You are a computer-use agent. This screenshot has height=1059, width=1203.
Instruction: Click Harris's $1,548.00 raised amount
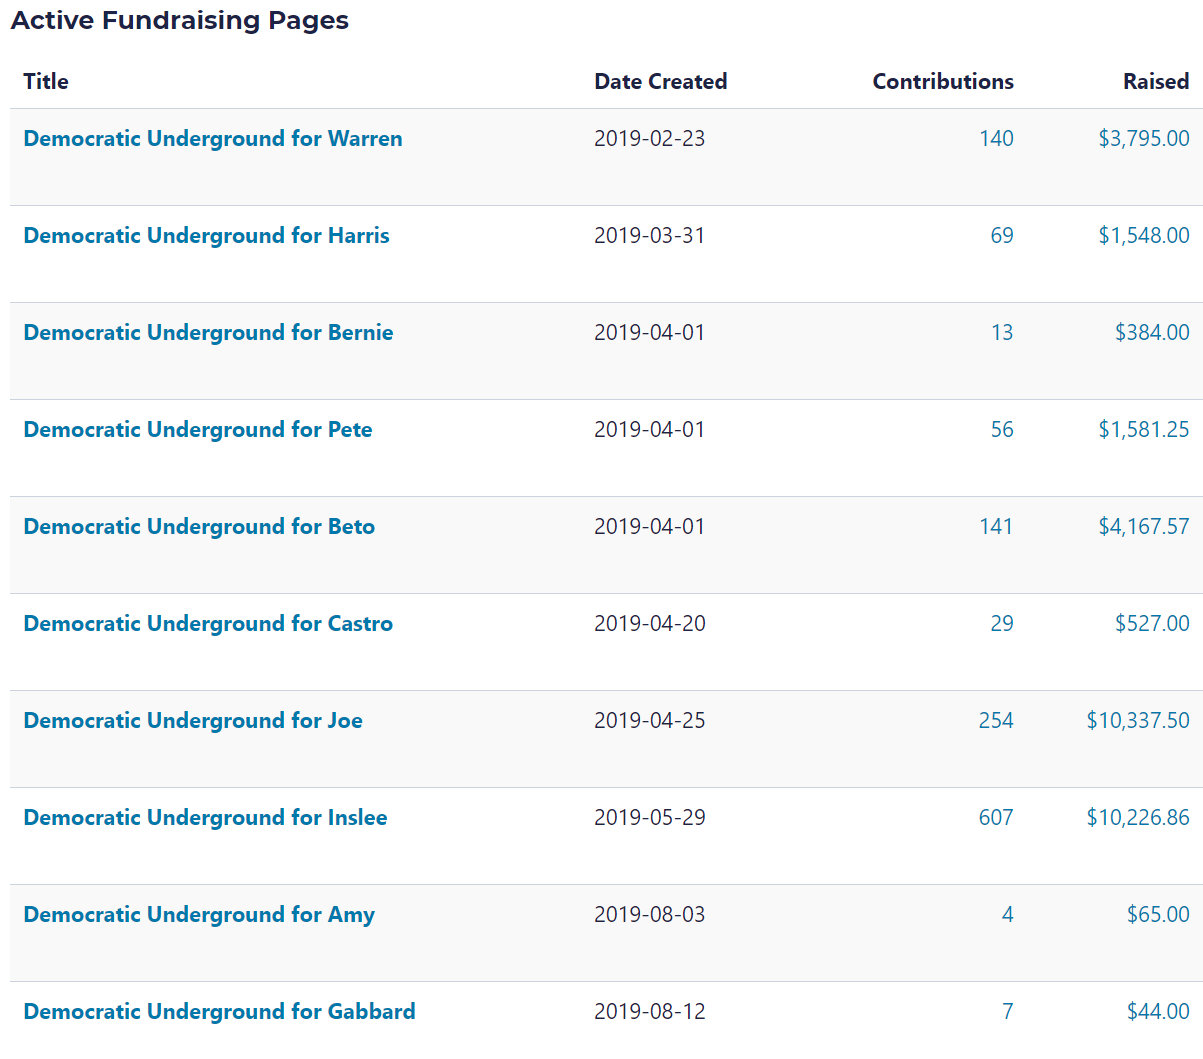(1143, 236)
